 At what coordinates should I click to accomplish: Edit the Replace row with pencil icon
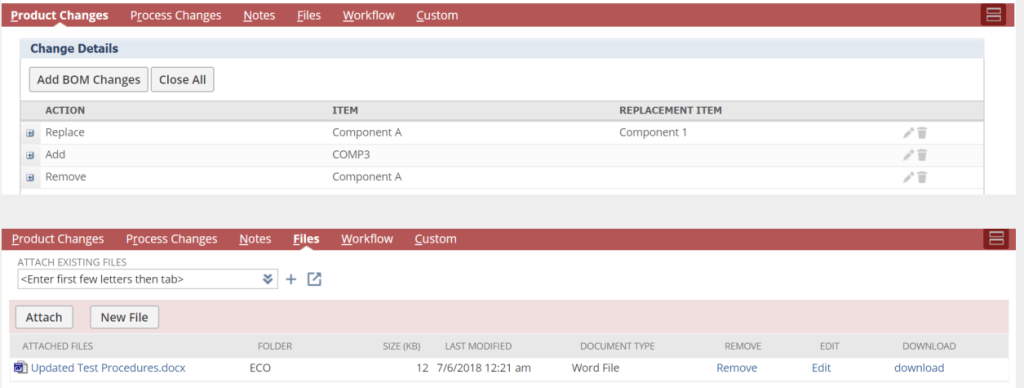[x=908, y=133]
